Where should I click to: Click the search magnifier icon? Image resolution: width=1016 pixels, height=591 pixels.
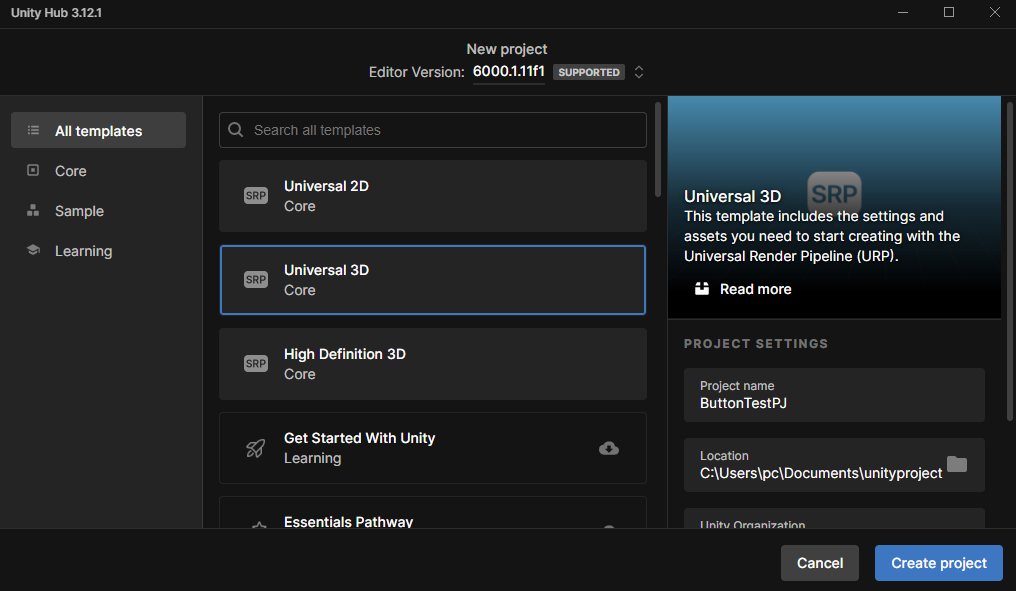click(x=236, y=130)
